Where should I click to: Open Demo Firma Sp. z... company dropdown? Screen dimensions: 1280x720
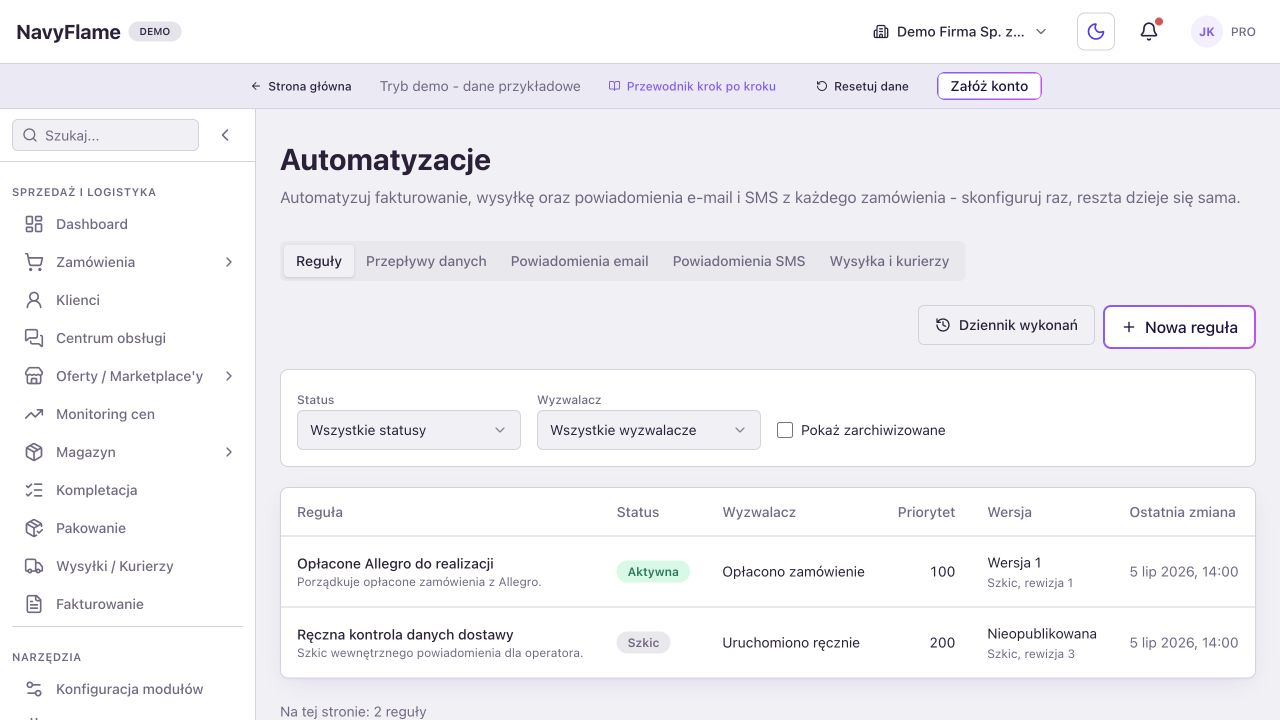point(960,32)
